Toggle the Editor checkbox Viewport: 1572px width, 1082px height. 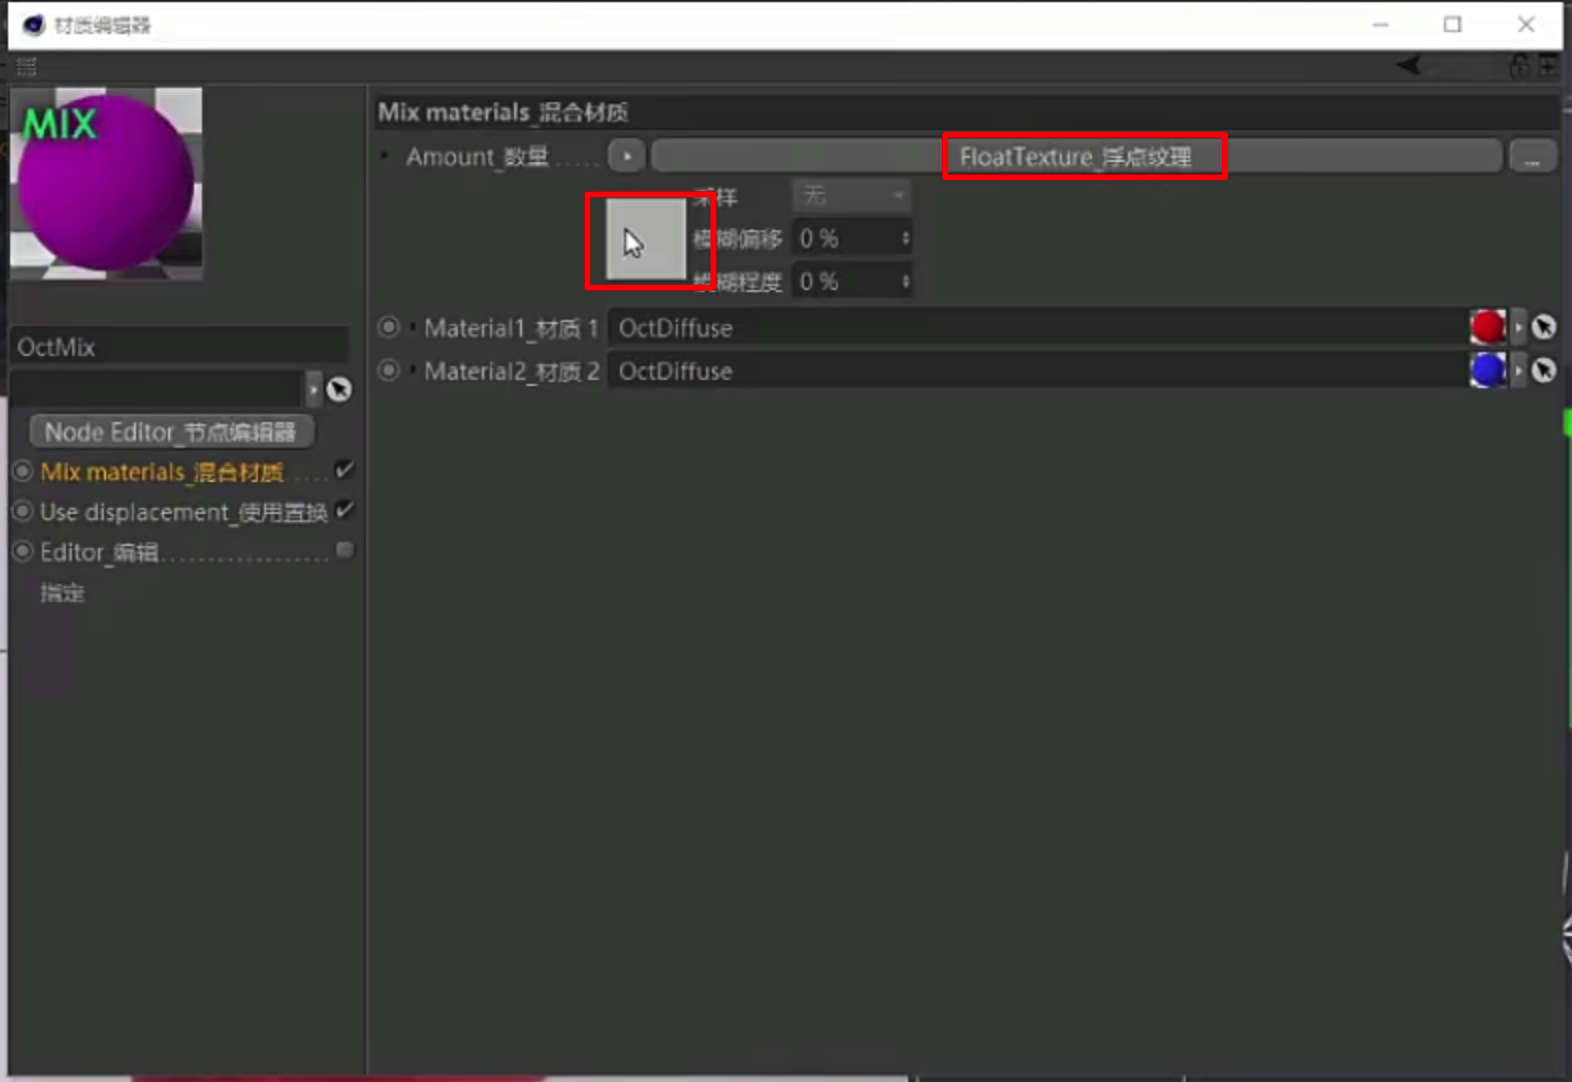coord(344,550)
